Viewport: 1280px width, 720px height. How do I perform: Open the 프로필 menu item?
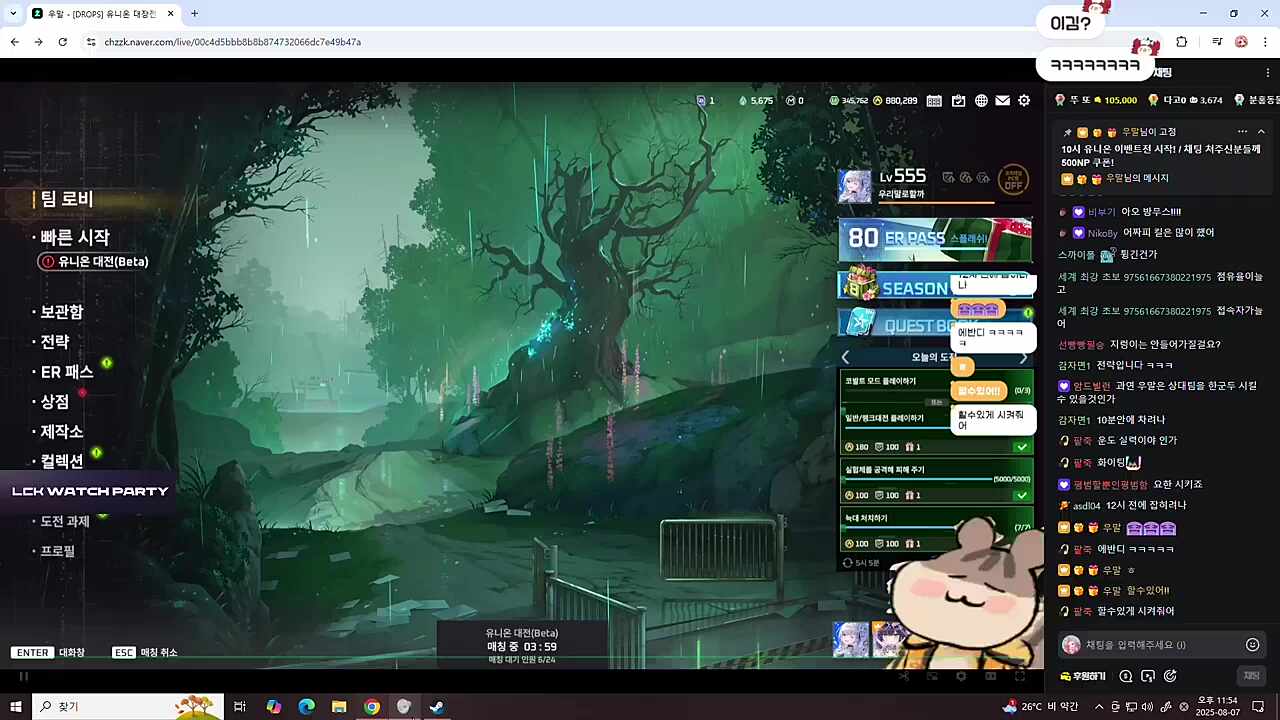pos(58,551)
